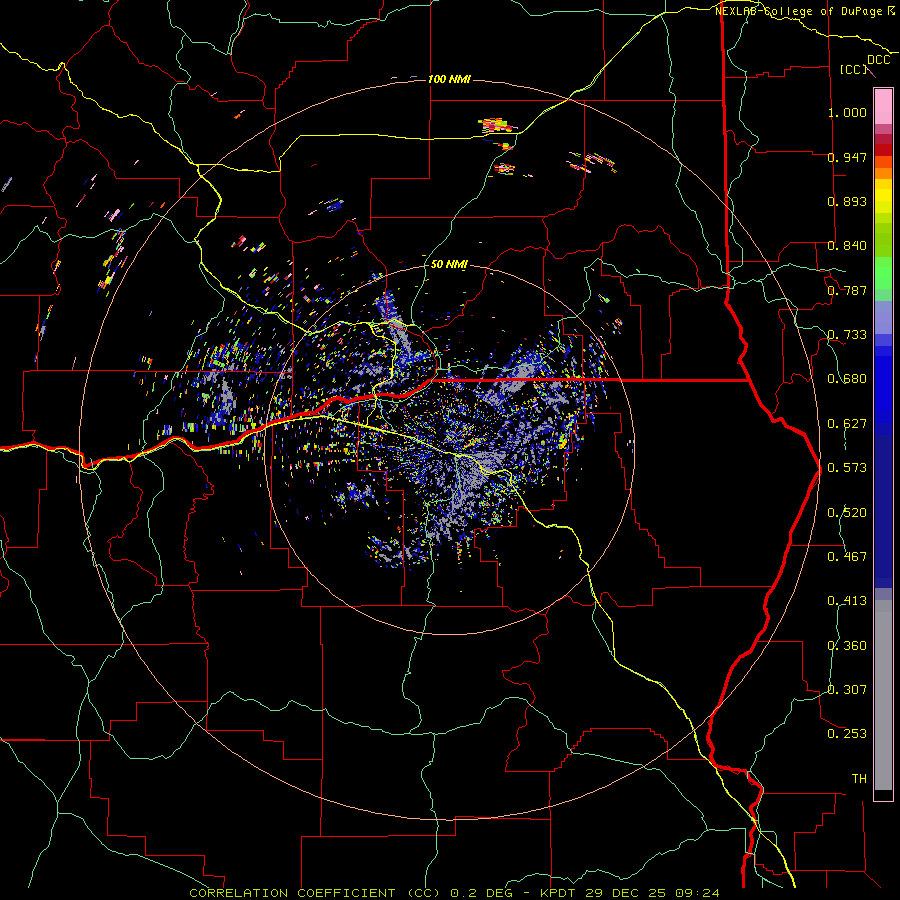Viewport: 900px width, 900px height.
Task: Click the 0.413 legend value
Action: pyautogui.click(x=847, y=601)
